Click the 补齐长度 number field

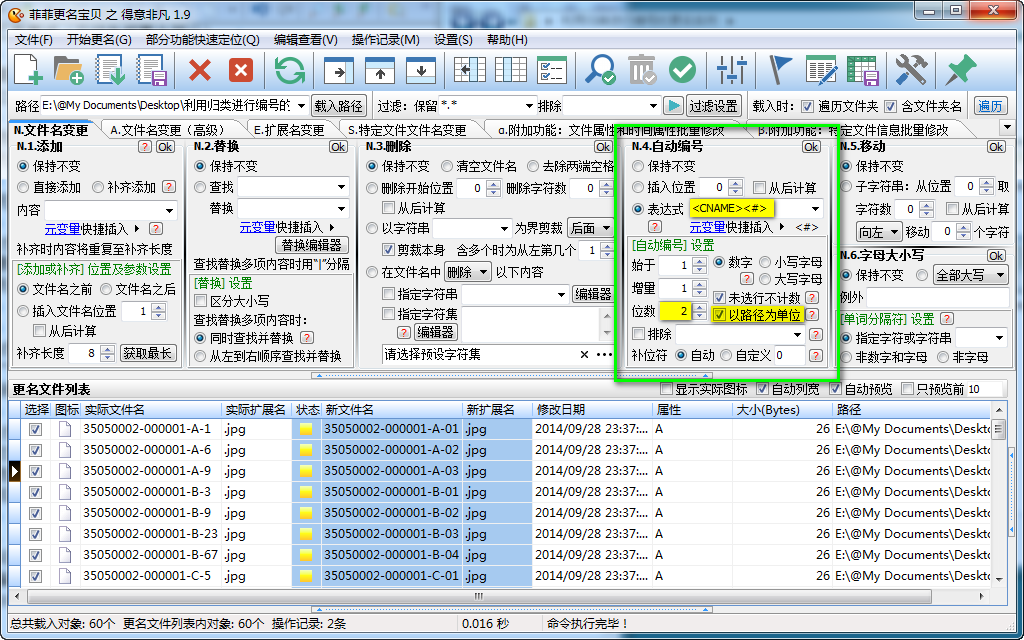(84, 353)
